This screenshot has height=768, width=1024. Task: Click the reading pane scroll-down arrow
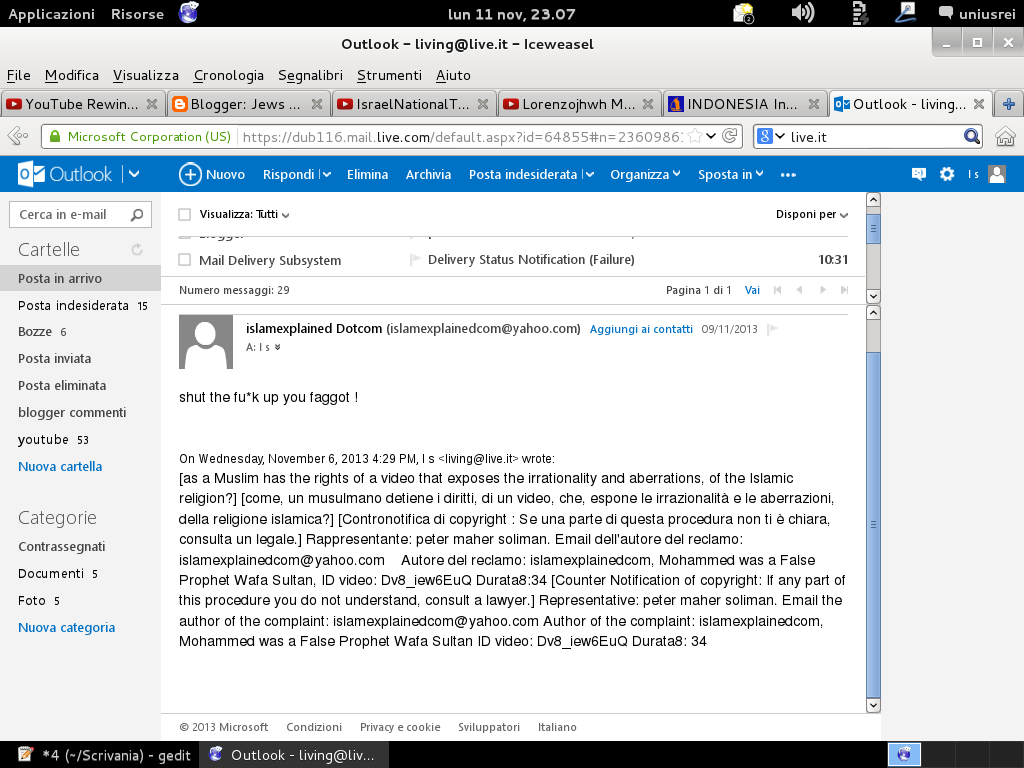[x=873, y=705]
